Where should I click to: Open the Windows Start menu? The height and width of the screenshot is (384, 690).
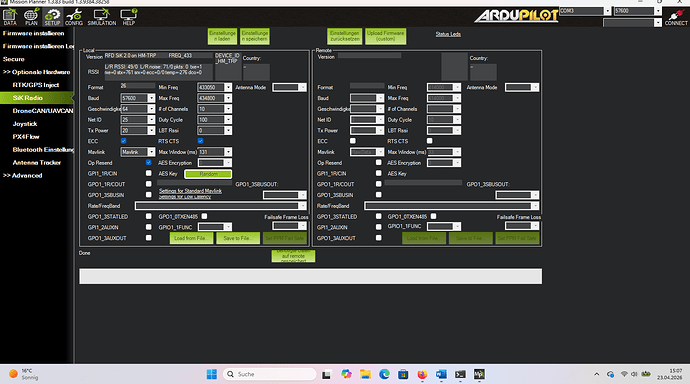[x=212, y=374]
